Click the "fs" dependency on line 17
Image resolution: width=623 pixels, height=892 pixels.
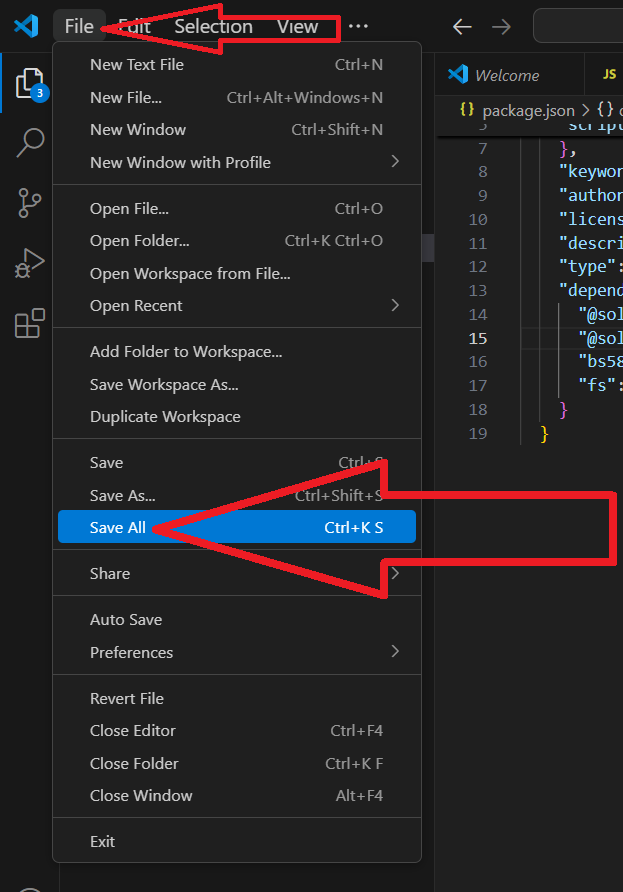(597, 385)
